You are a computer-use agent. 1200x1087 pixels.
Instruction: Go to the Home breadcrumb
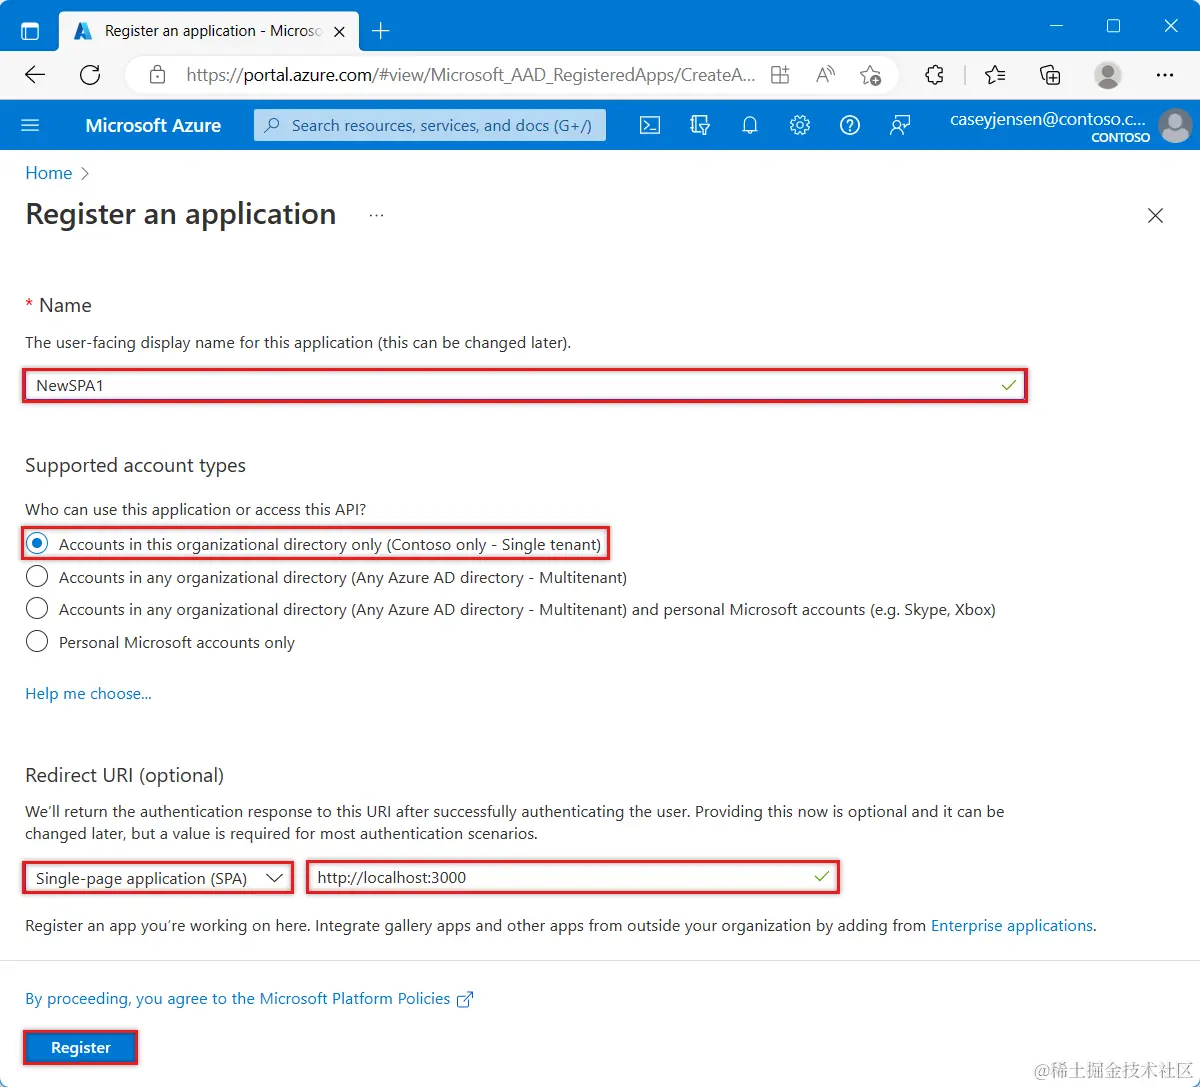point(48,173)
